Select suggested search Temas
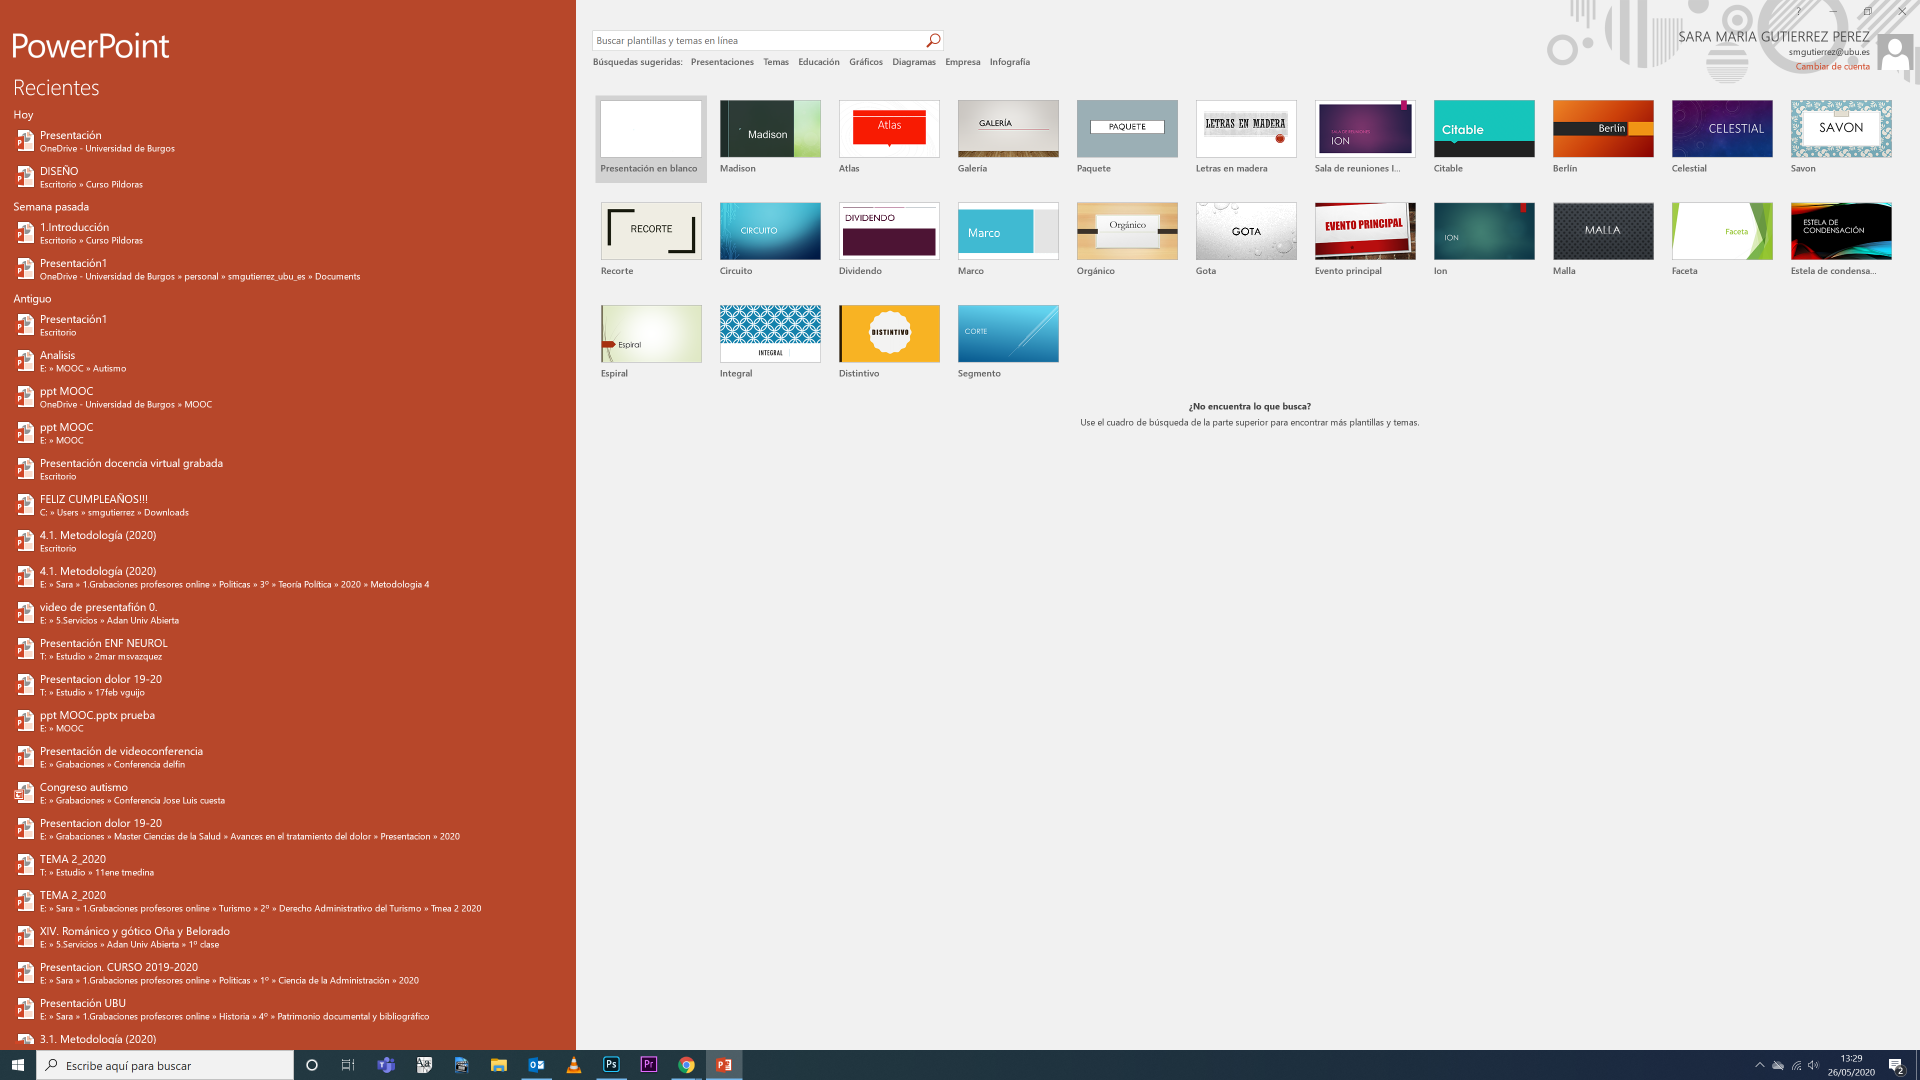This screenshot has width=1920, height=1080. tap(776, 62)
